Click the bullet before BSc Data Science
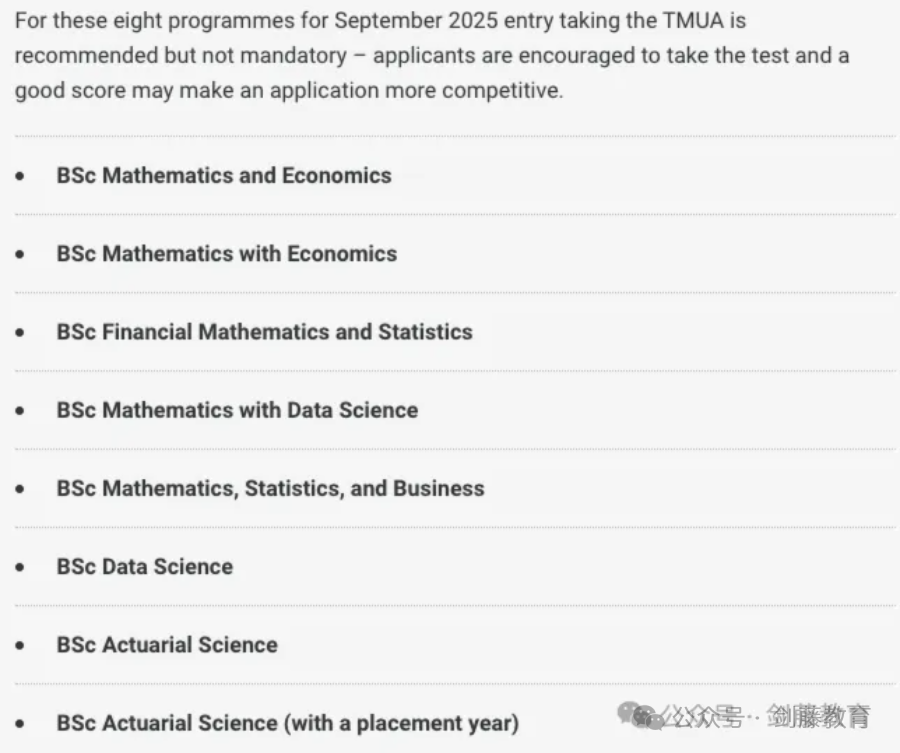This screenshot has width=900, height=753. coord(20,567)
